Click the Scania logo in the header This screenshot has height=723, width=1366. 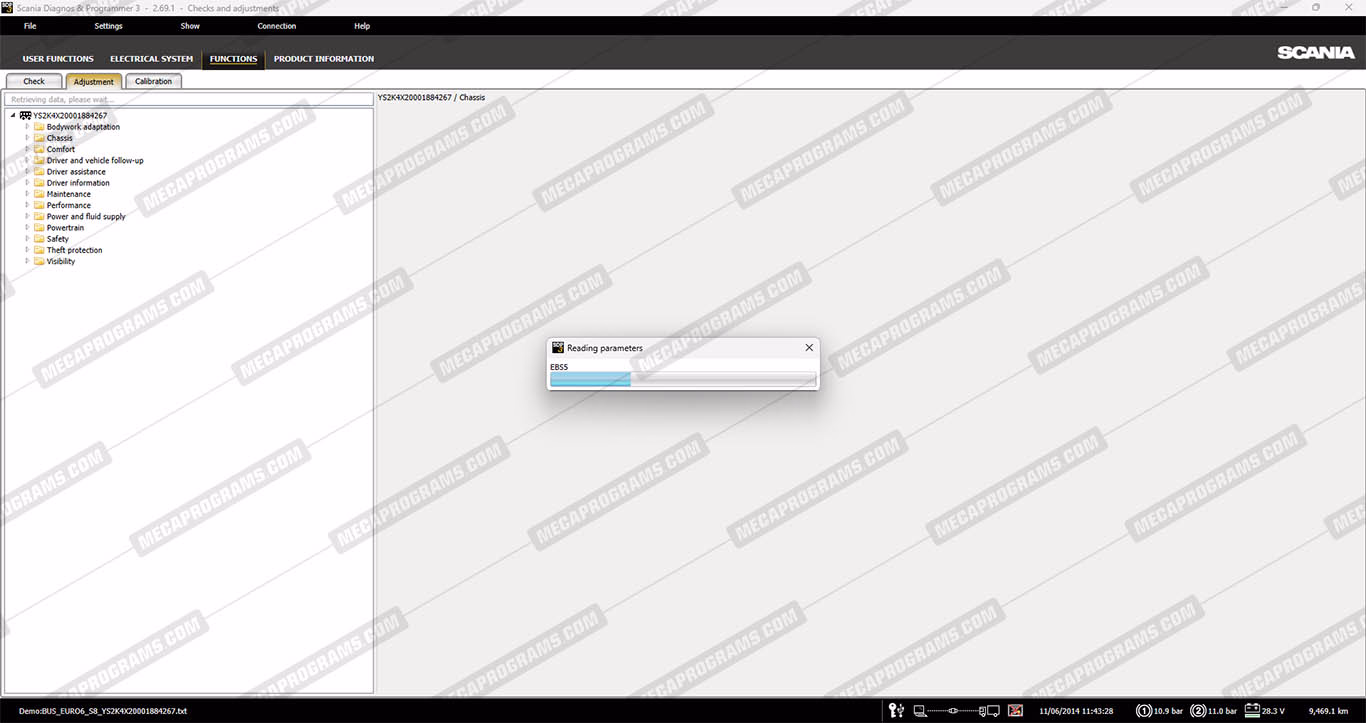click(1315, 53)
